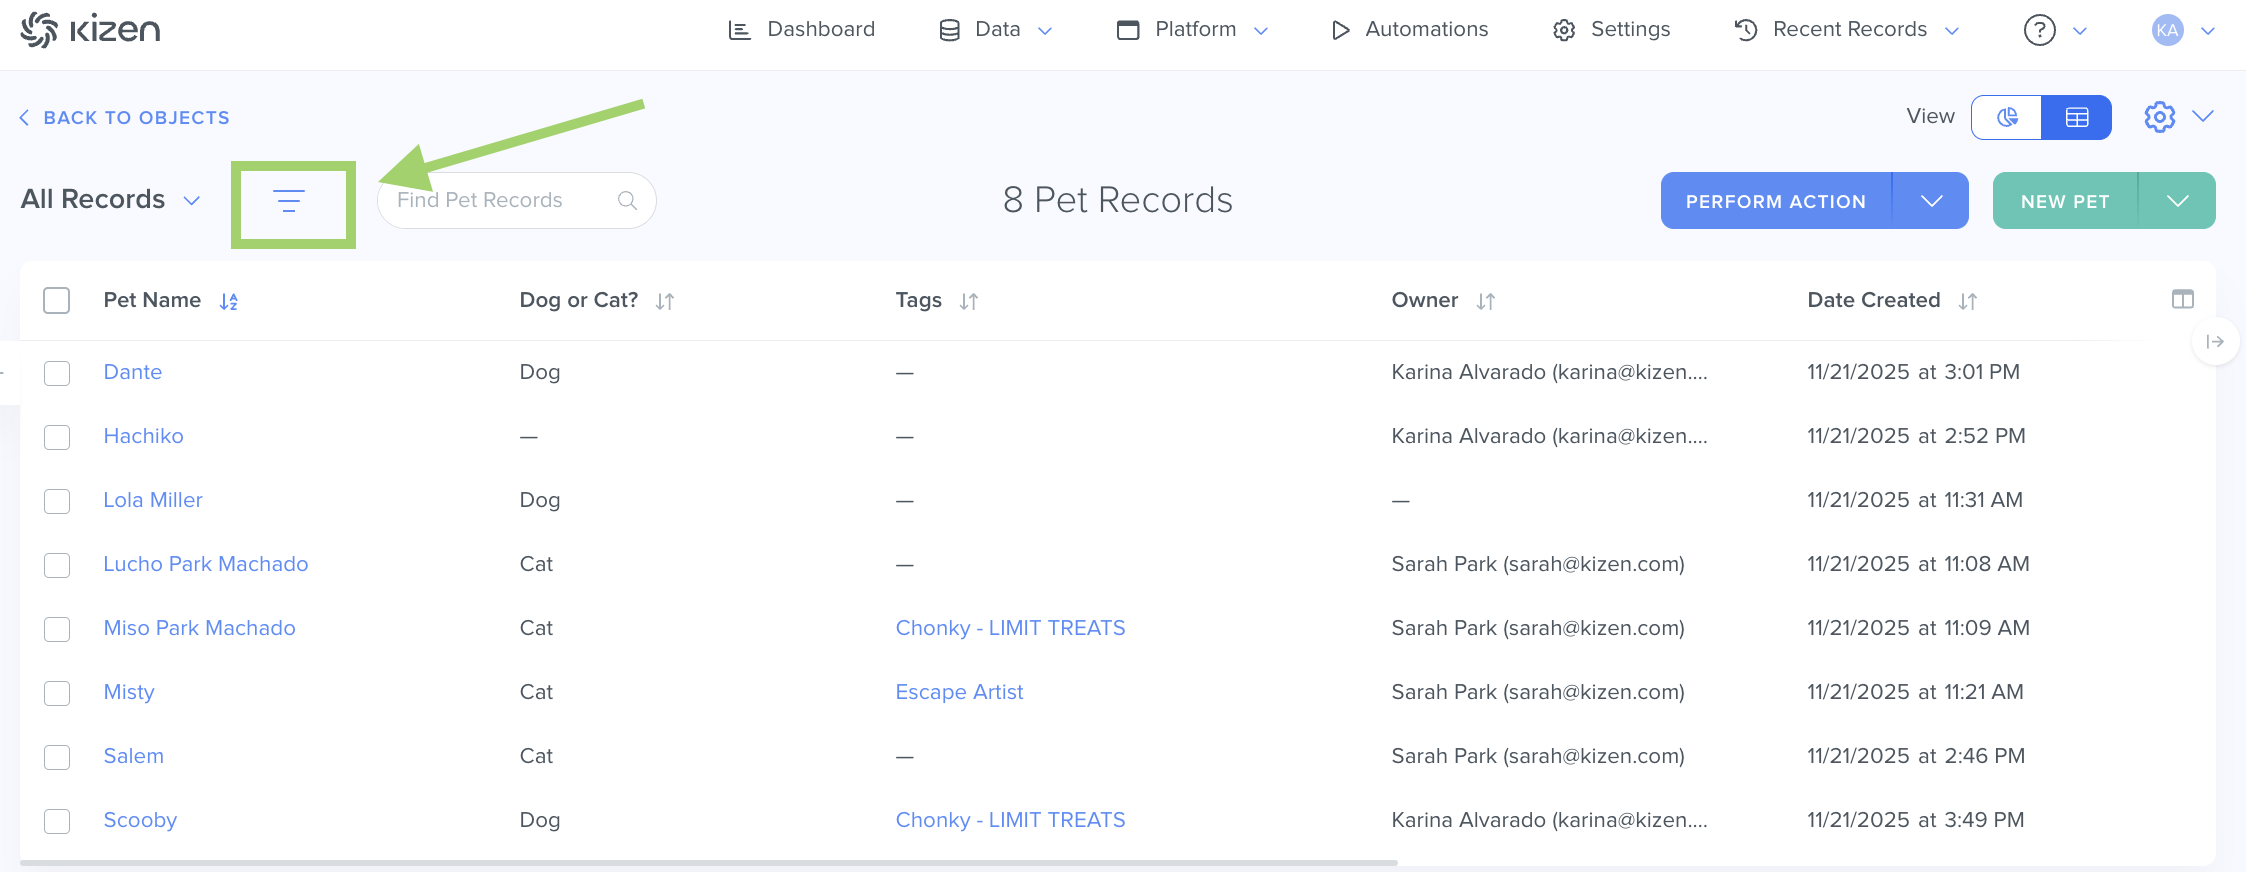Click Scooby's Chonky - LIMIT TREATS tag
Screen dimensions: 2246x872
click(1011, 820)
